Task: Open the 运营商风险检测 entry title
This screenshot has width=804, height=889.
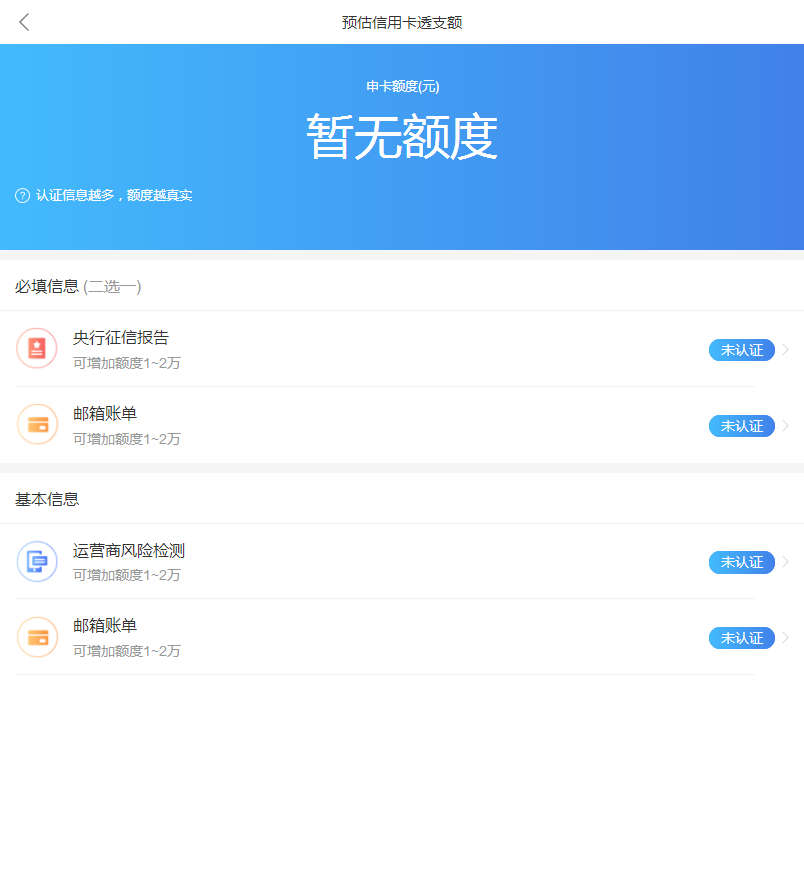Action: 129,551
